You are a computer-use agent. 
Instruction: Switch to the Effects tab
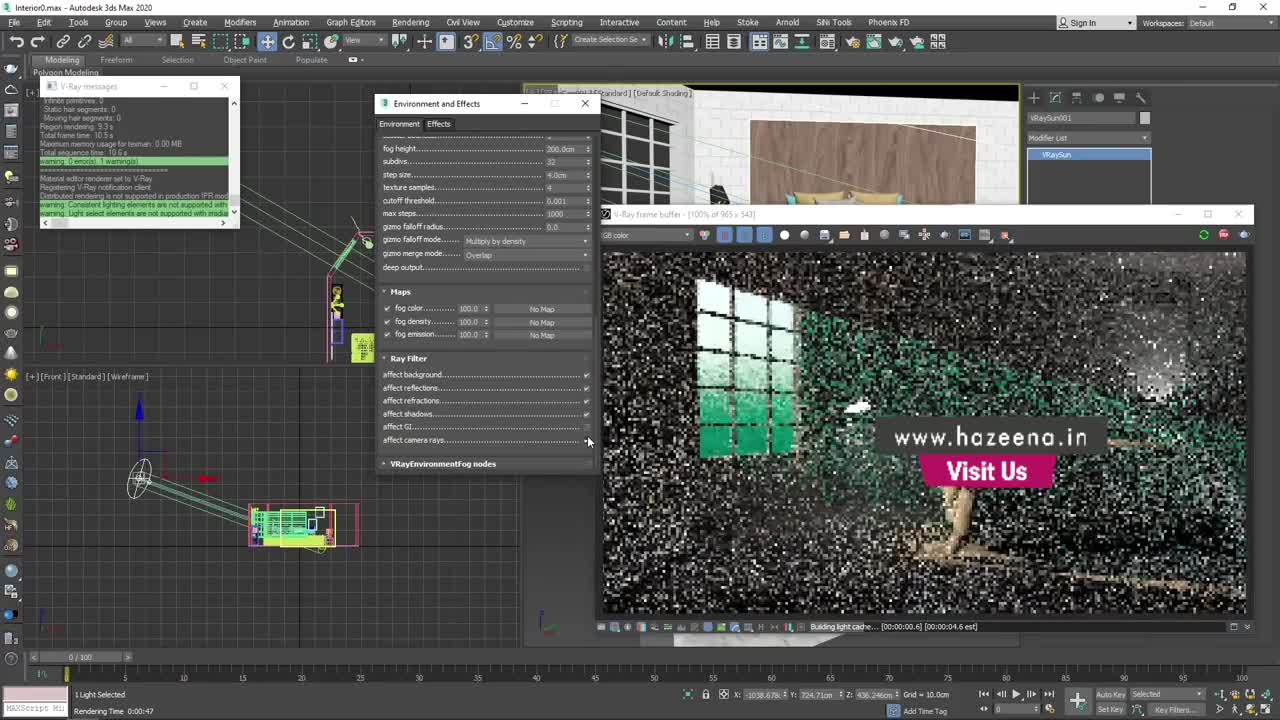pos(439,124)
